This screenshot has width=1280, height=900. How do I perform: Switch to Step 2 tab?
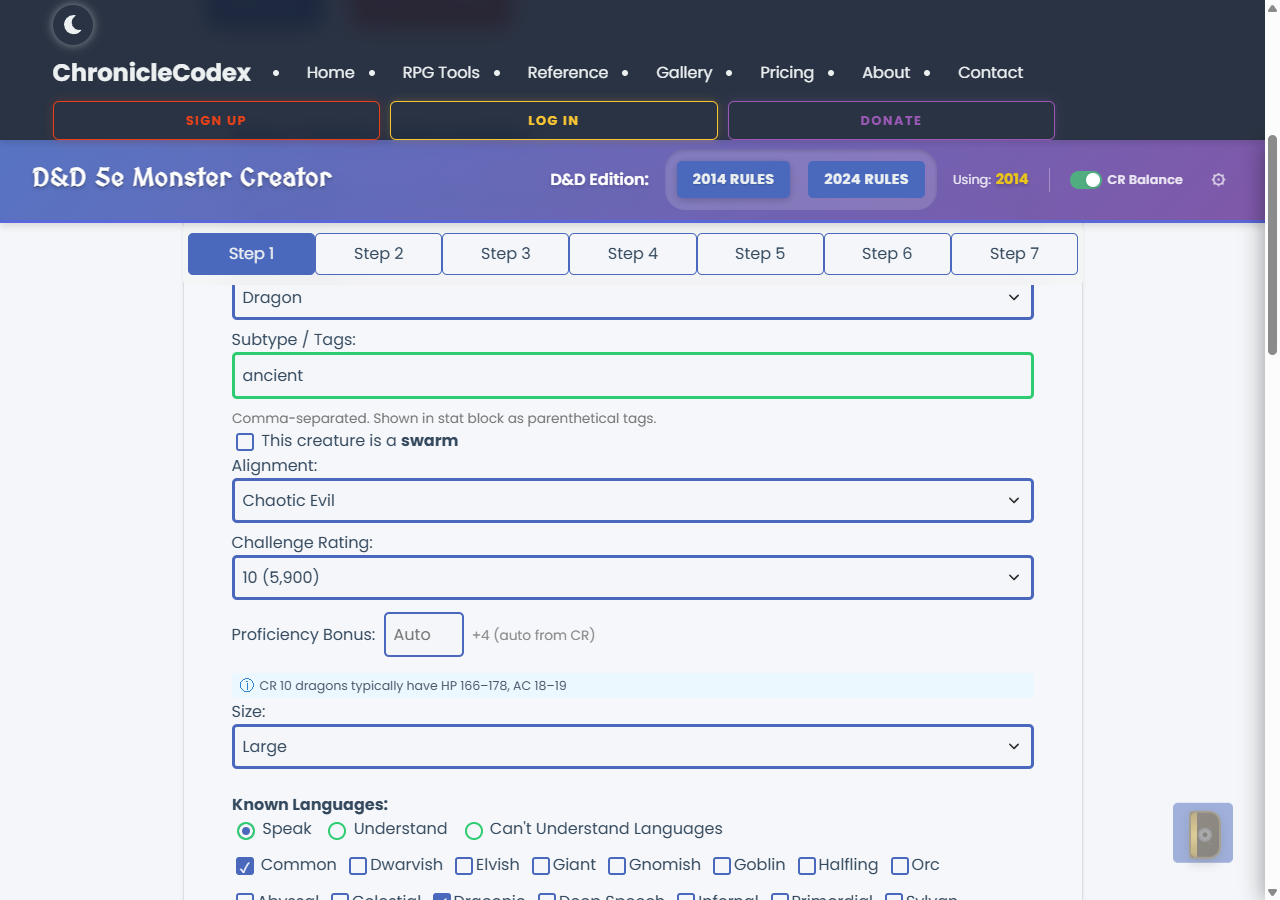[378, 254]
